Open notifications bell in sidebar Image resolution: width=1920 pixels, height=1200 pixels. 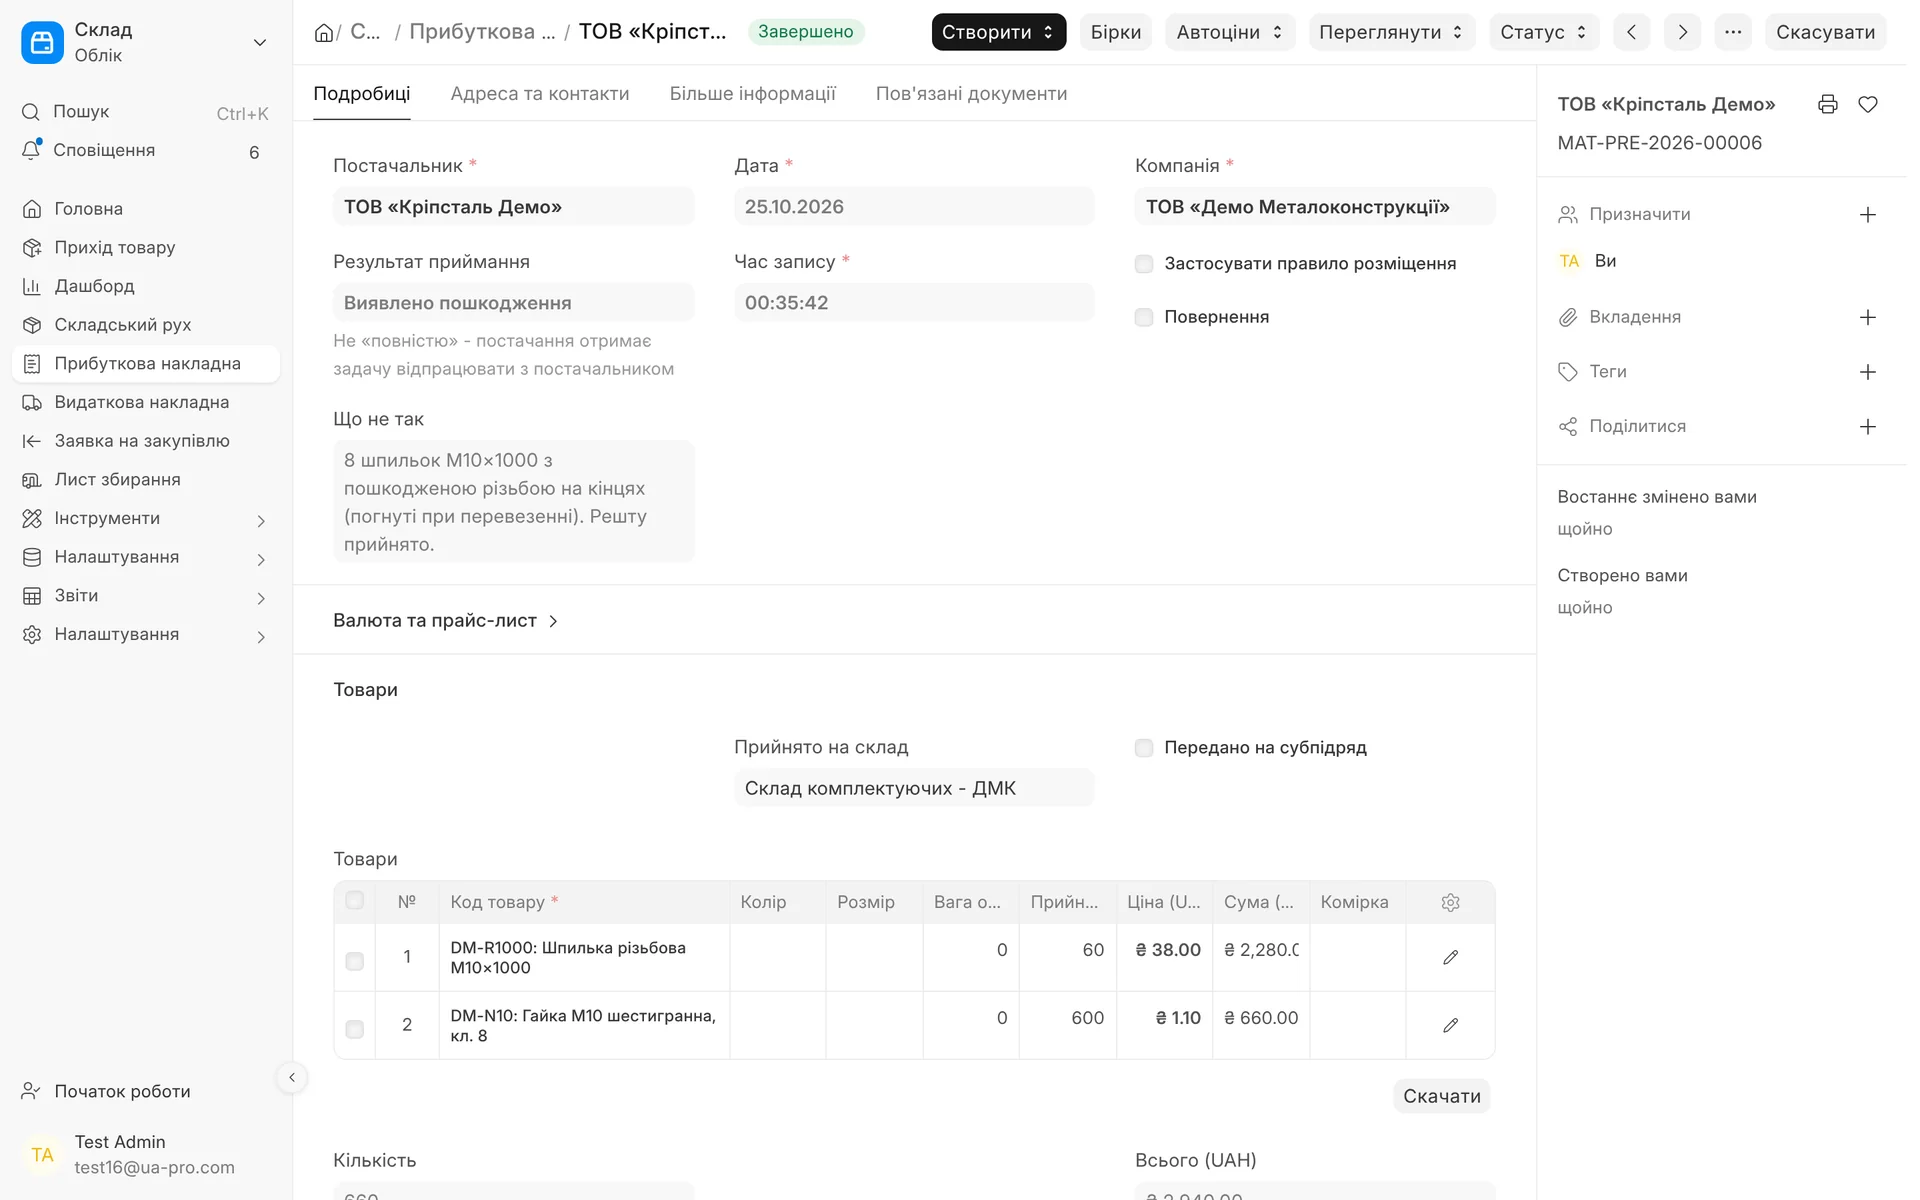pos(31,150)
